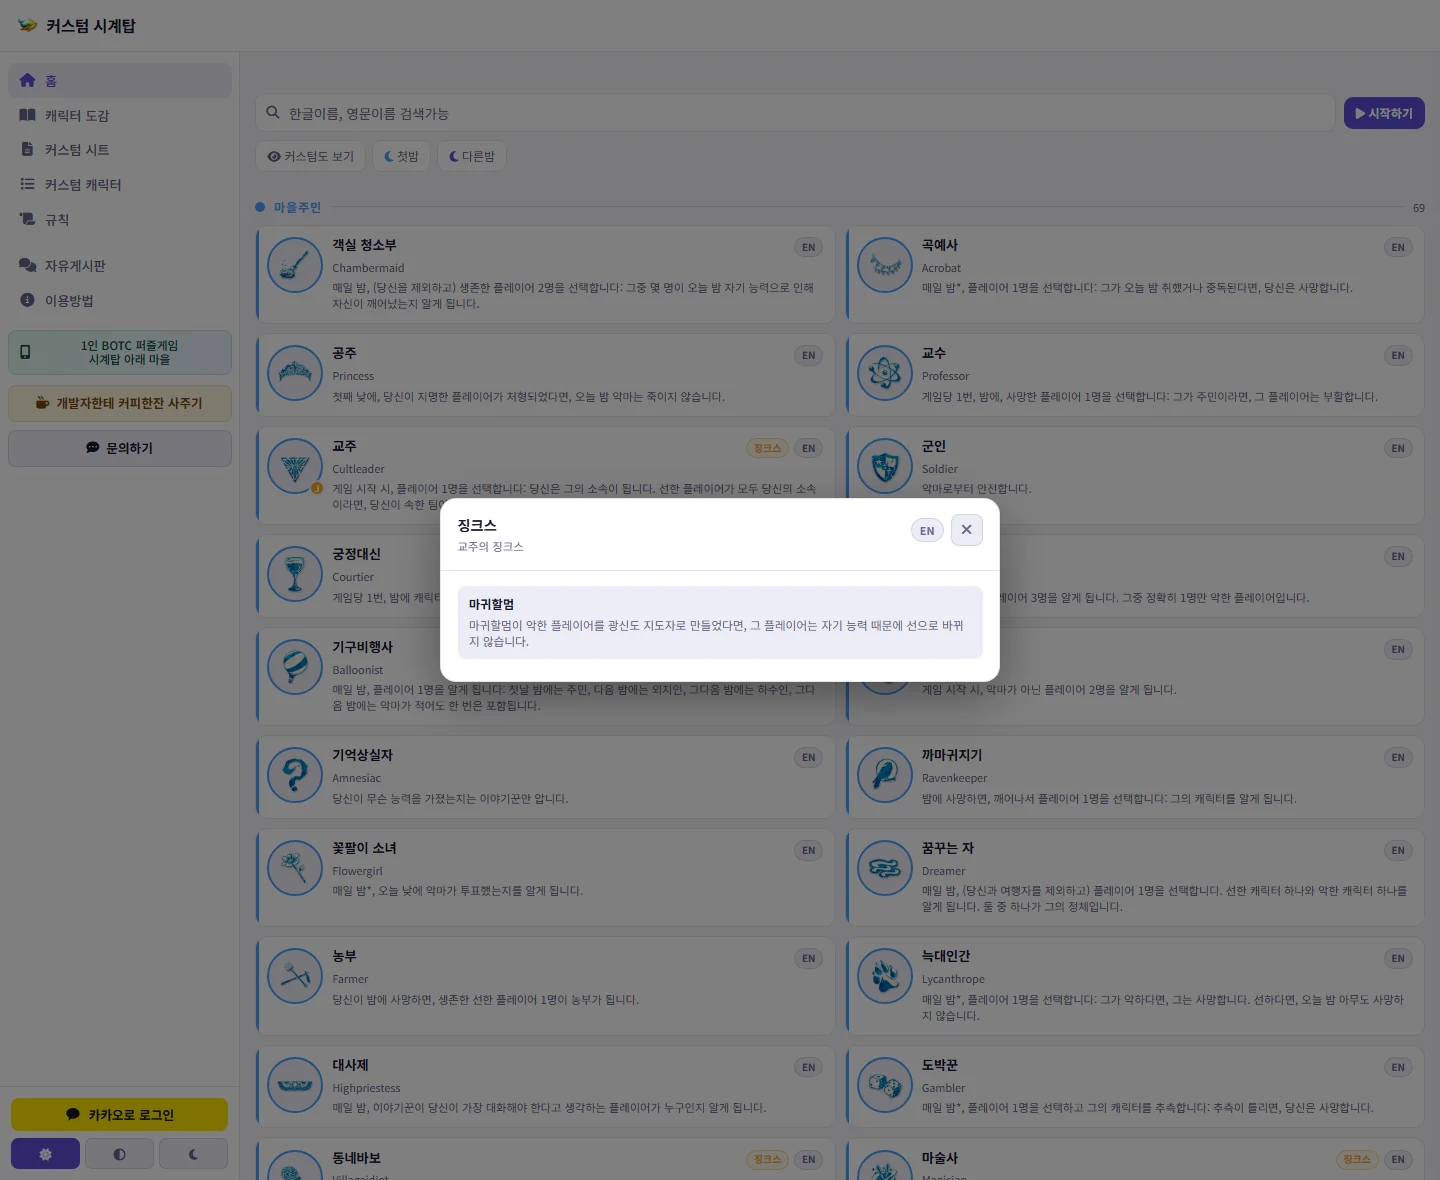1440x1180 pixels.
Task: Open 이용방법 in the sidebar
Action: [120, 301]
